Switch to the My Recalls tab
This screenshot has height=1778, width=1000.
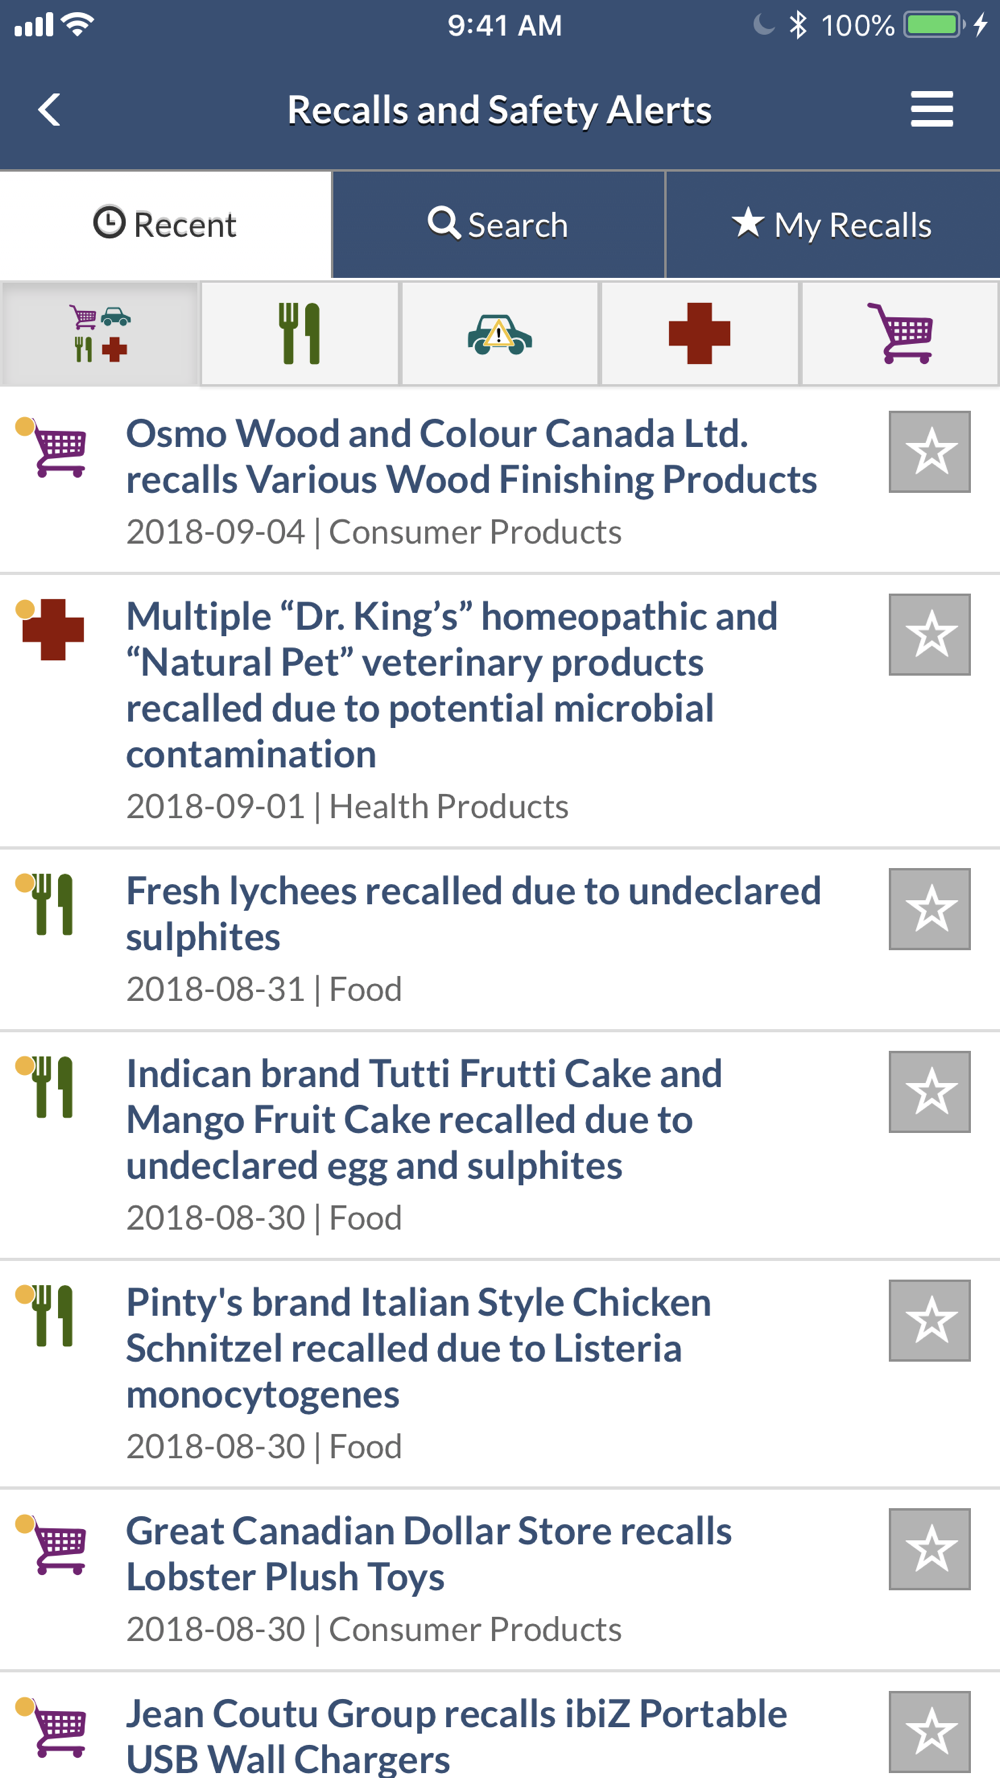(x=833, y=225)
